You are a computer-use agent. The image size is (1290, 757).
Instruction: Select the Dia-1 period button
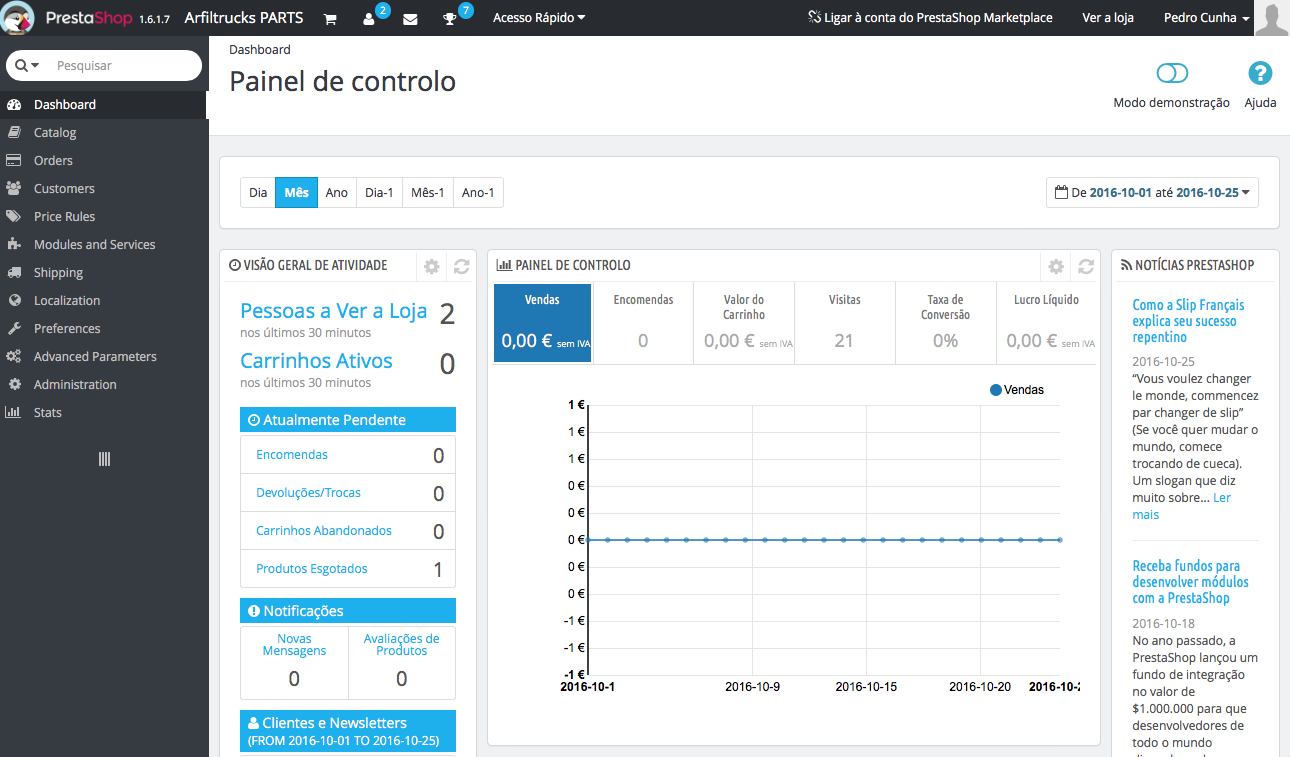point(379,192)
